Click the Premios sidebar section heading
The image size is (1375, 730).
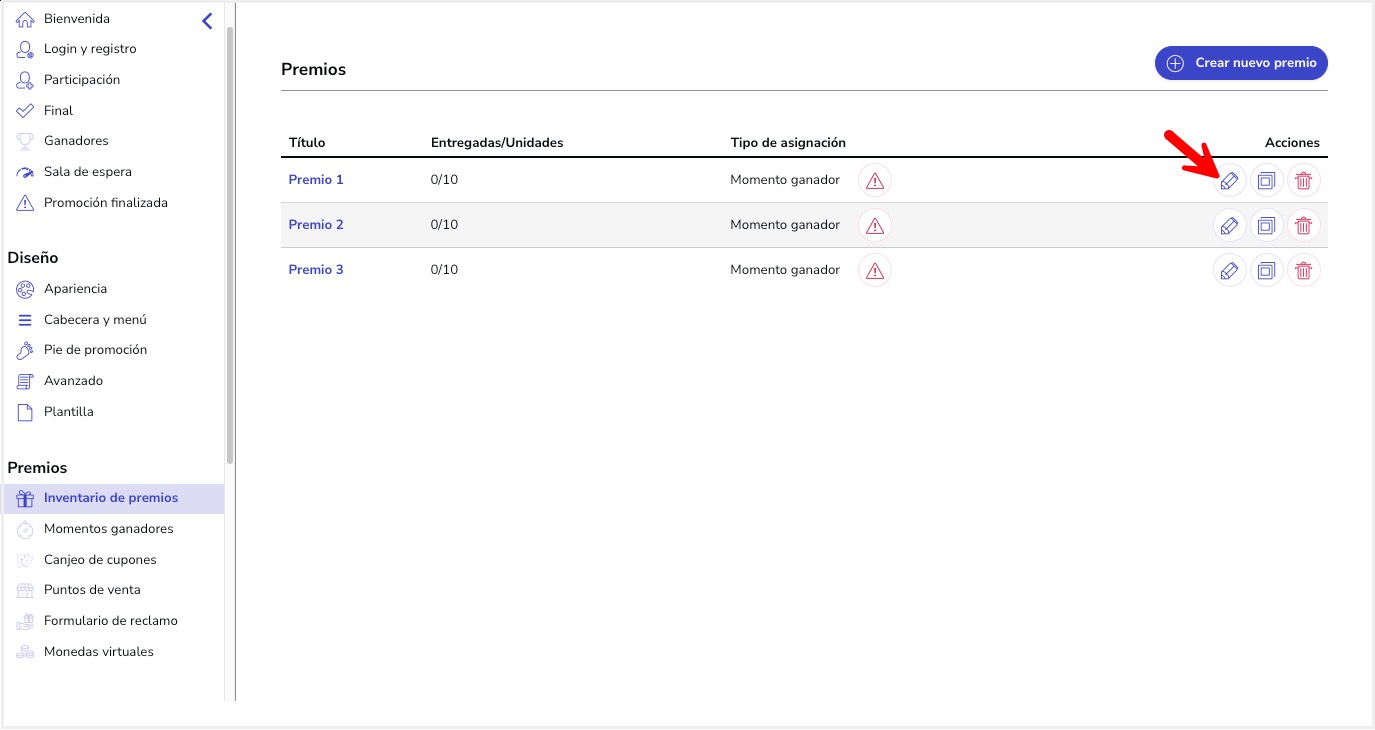tap(37, 468)
